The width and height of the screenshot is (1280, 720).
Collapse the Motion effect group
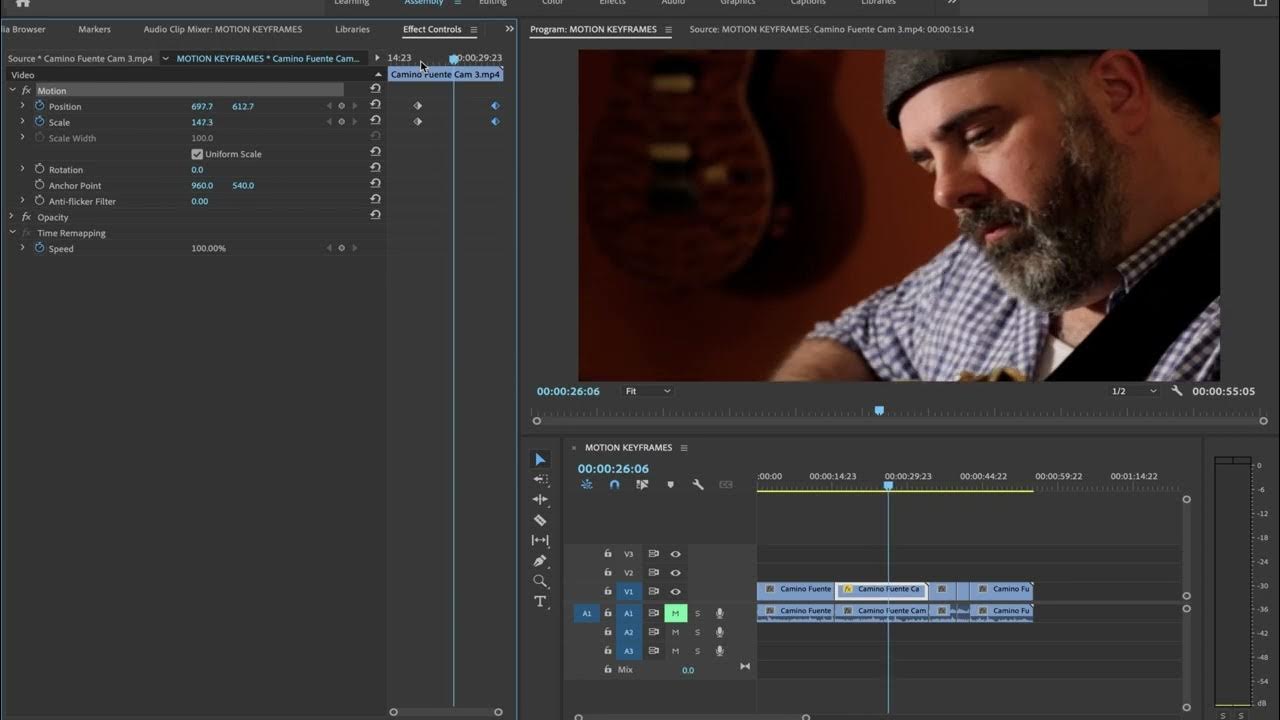pos(12,90)
